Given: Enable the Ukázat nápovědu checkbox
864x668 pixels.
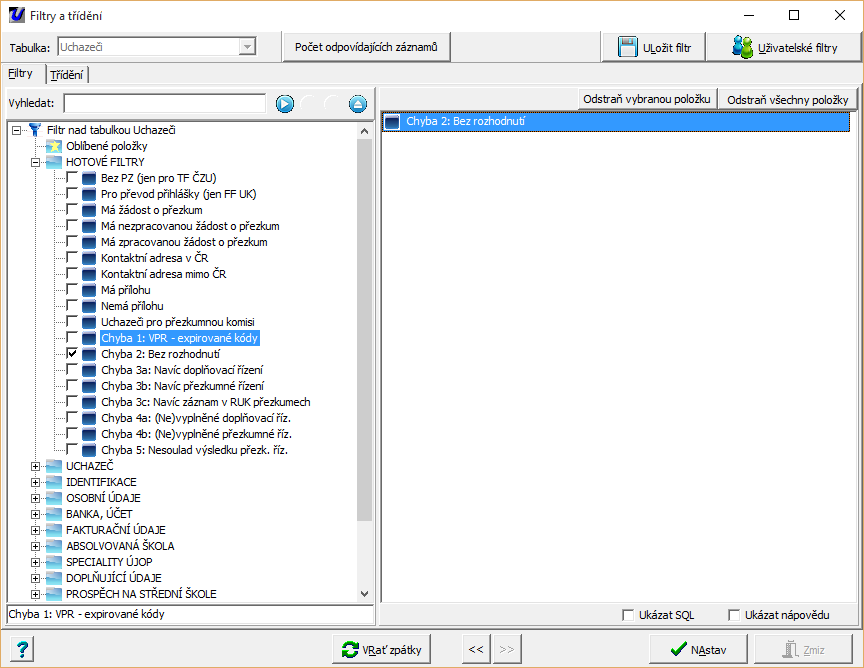Looking at the screenshot, I should point(734,615).
